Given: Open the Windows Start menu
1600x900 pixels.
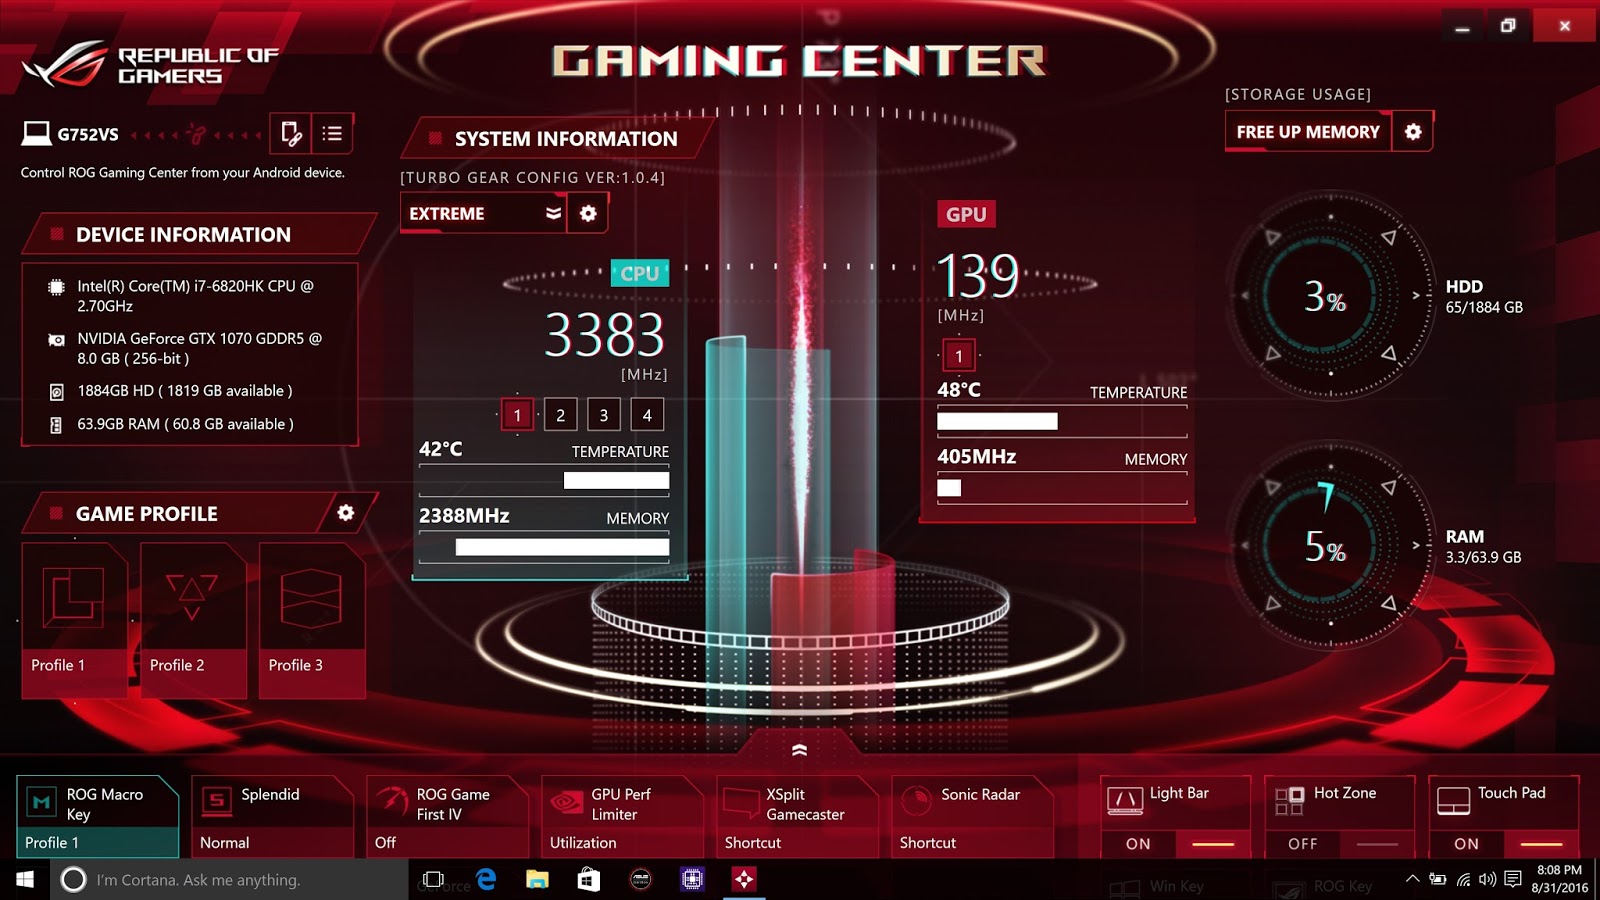Looking at the screenshot, I should point(25,879).
